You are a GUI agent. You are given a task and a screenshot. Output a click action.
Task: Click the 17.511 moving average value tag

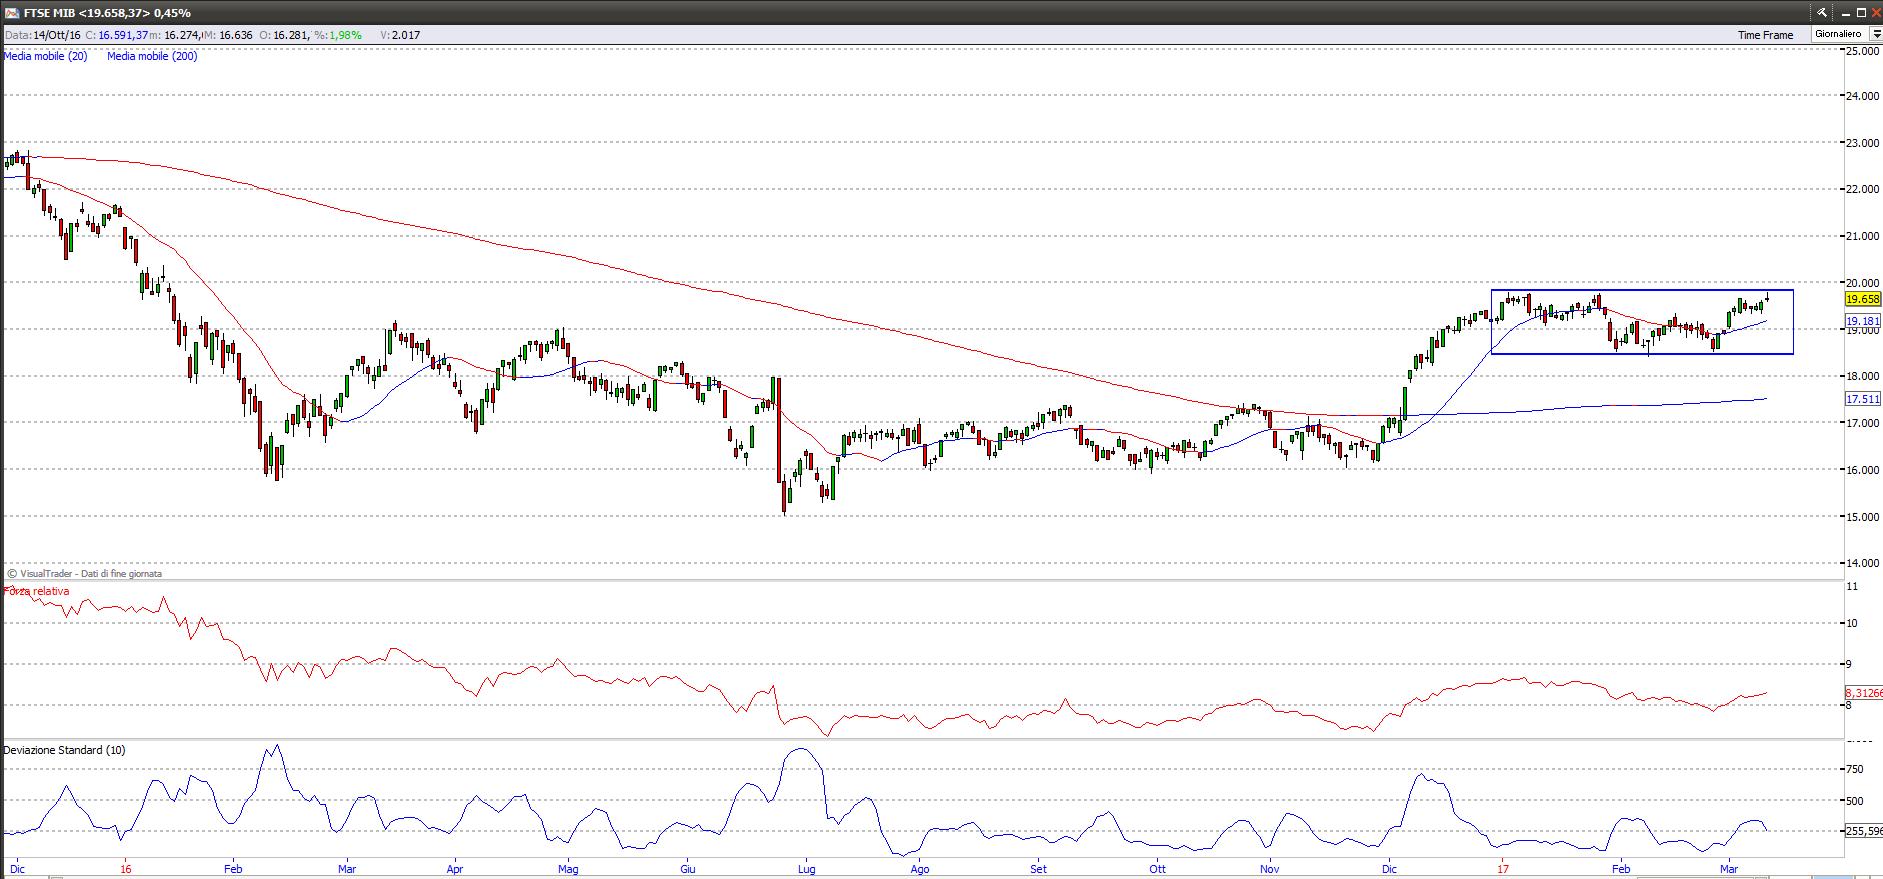(x=1863, y=399)
